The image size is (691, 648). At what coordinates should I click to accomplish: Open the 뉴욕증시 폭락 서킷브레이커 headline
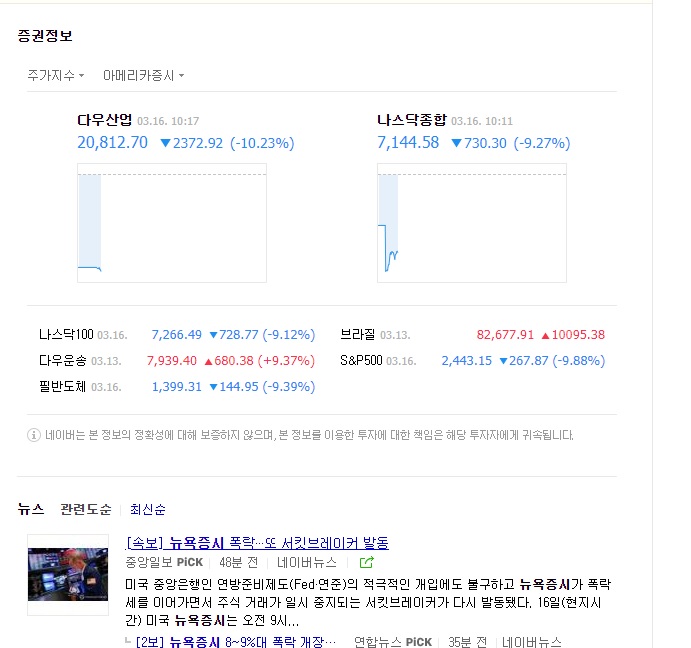tap(257, 543)
